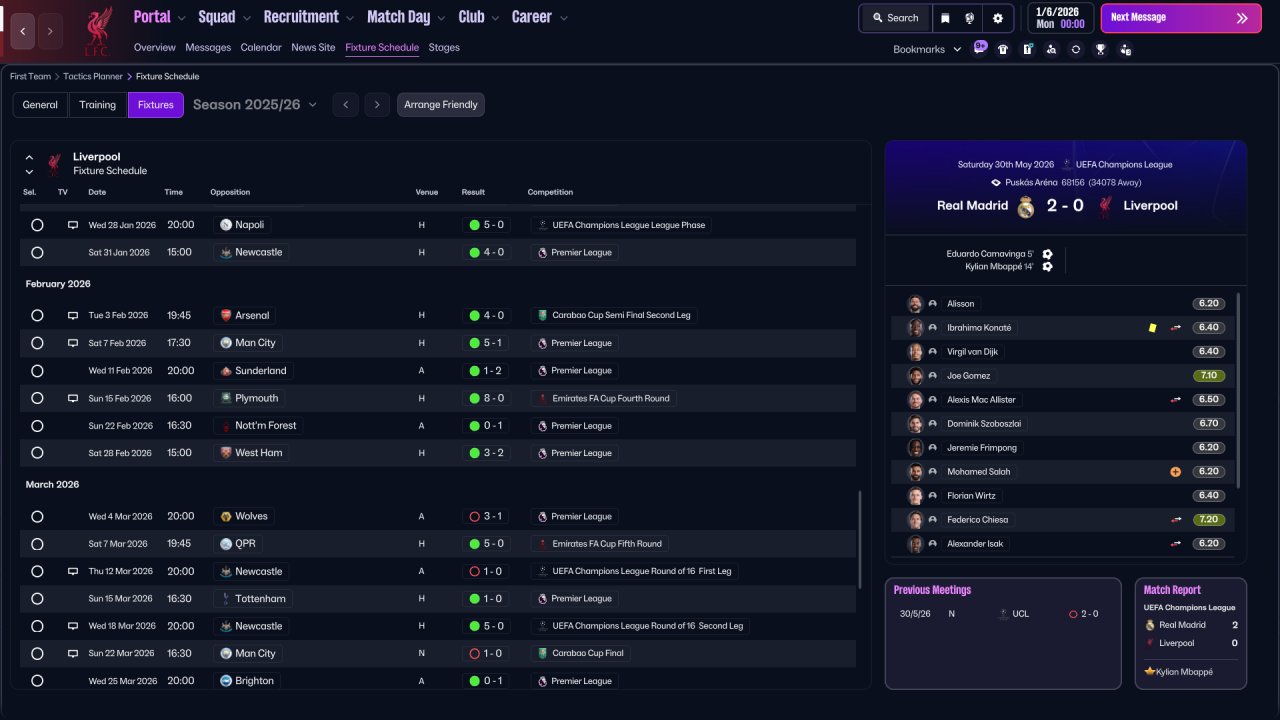Go to the previous season with the left arrow
Image resolution: width=1280 pixels, height=720 pixels.
345,105
